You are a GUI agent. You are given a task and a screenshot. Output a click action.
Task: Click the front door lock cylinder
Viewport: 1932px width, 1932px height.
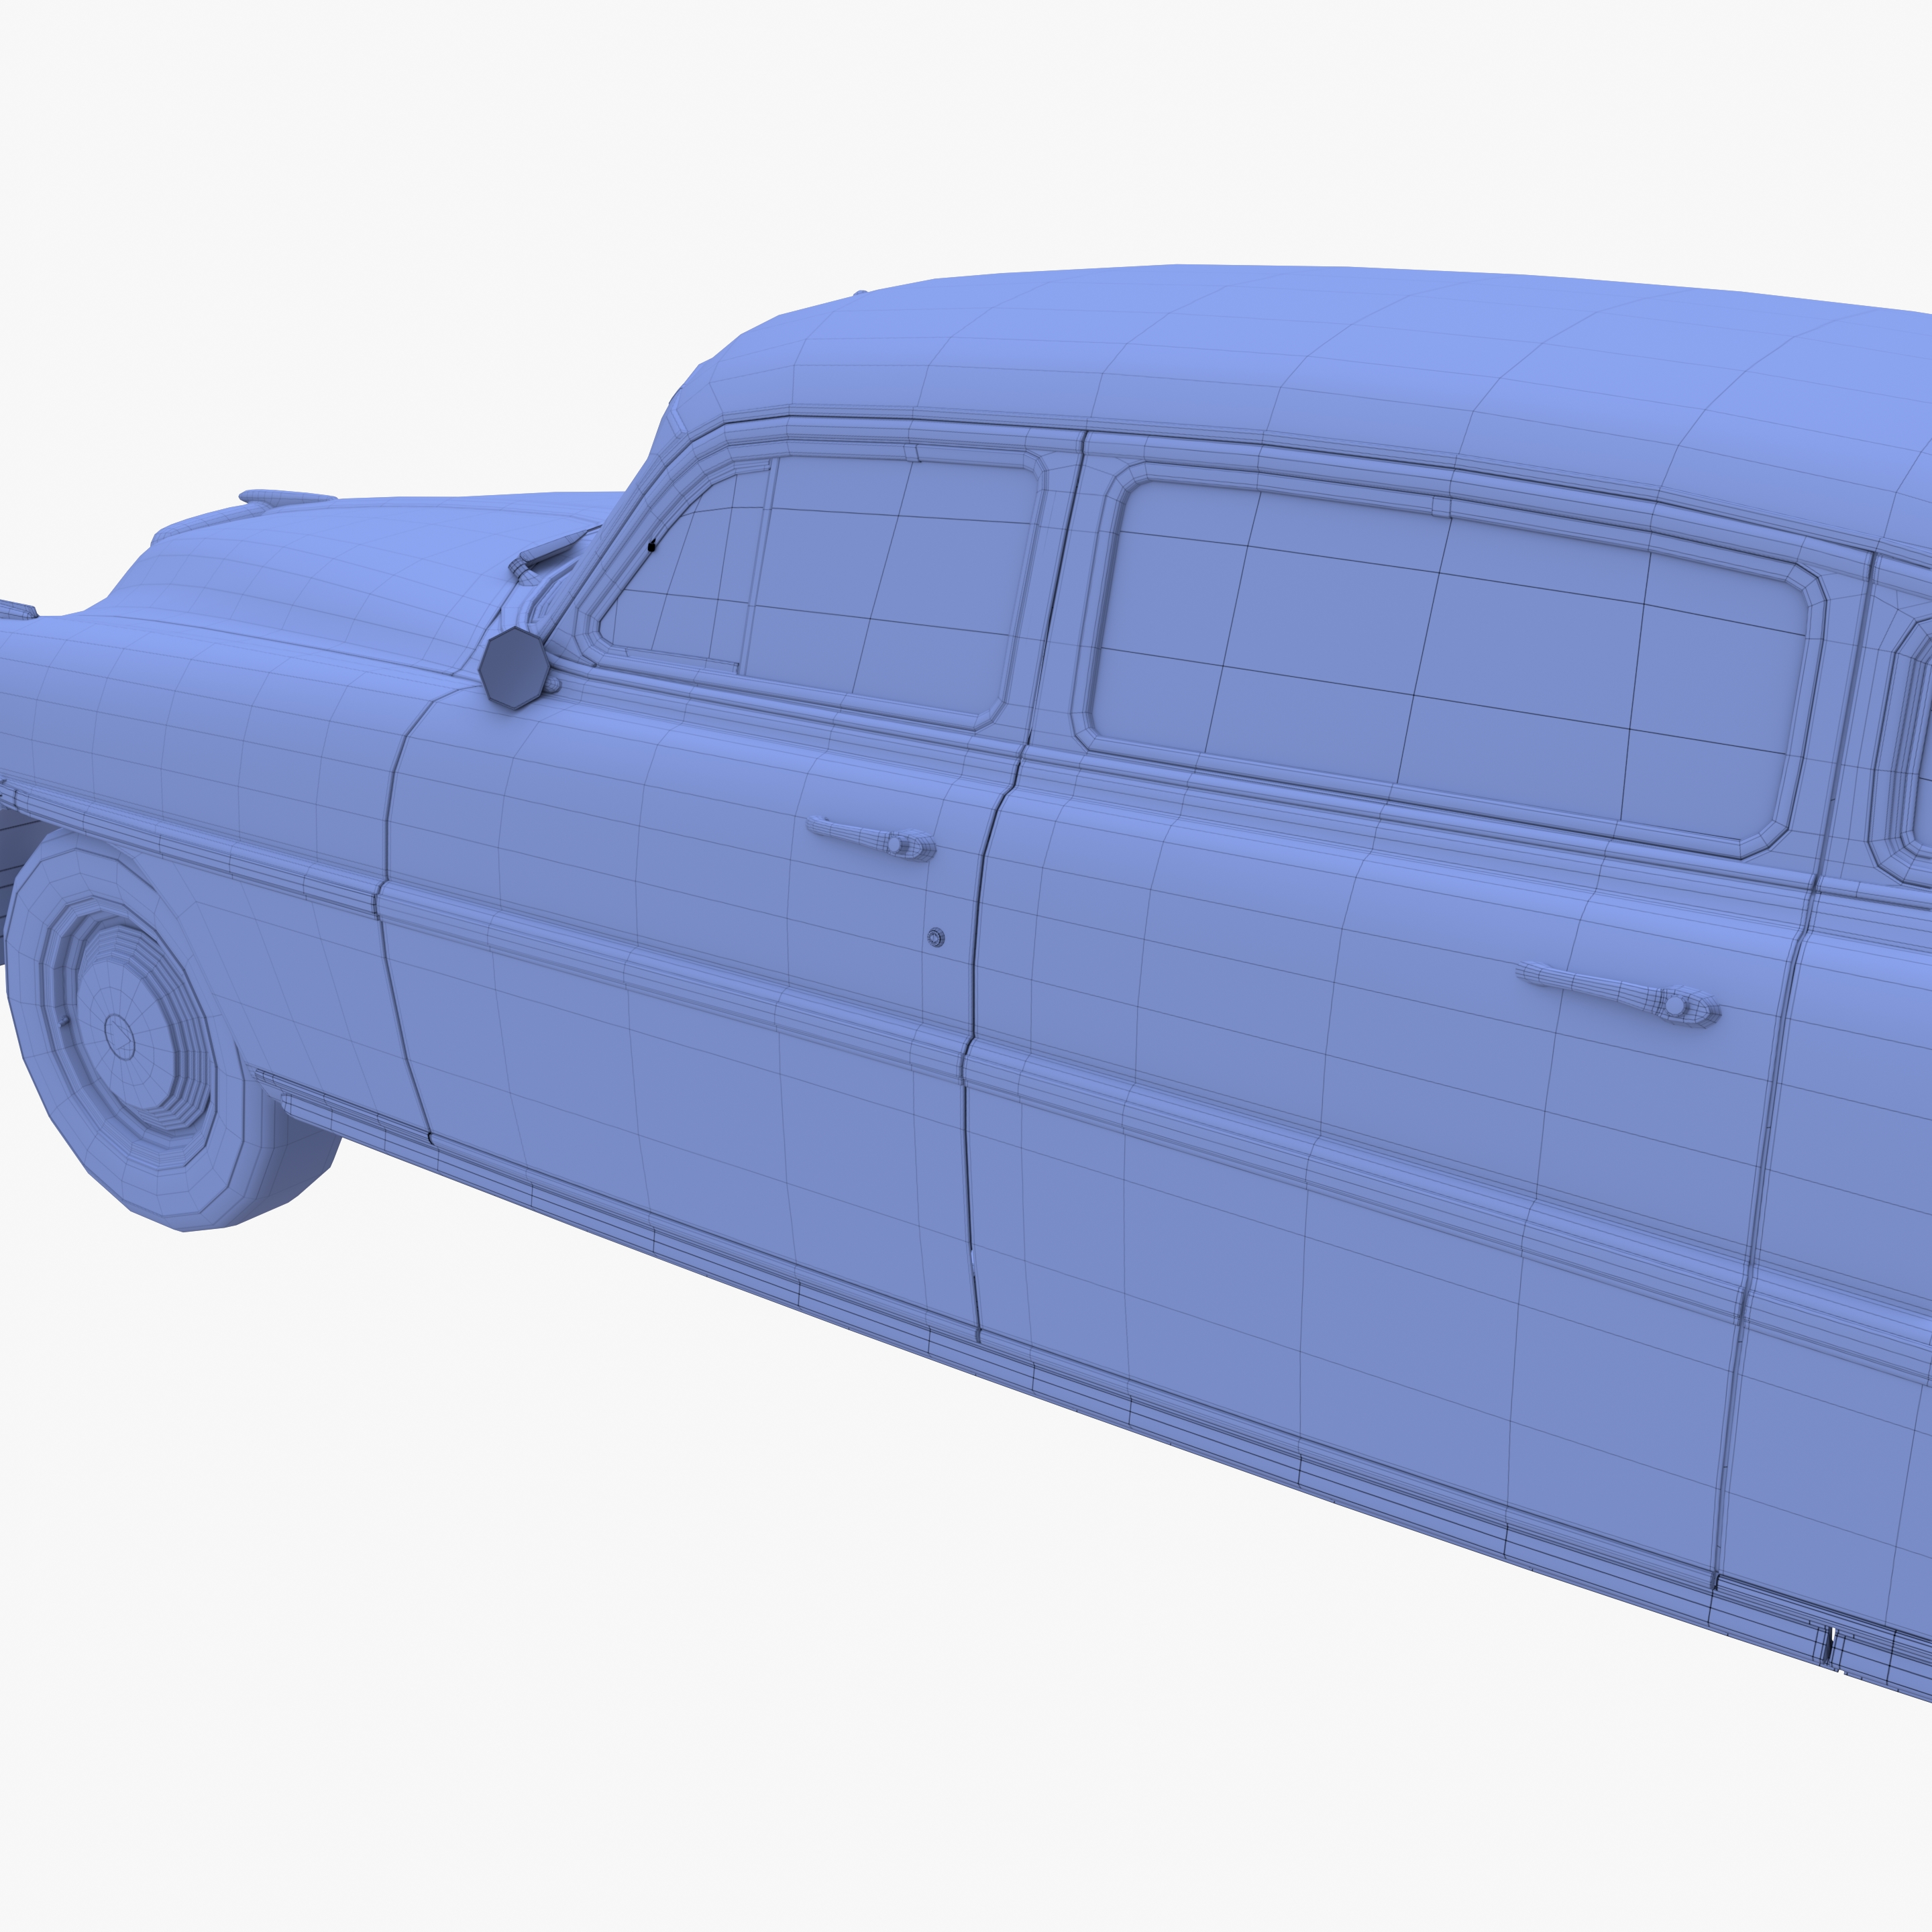pyautogui.click(x=936, y=937)
